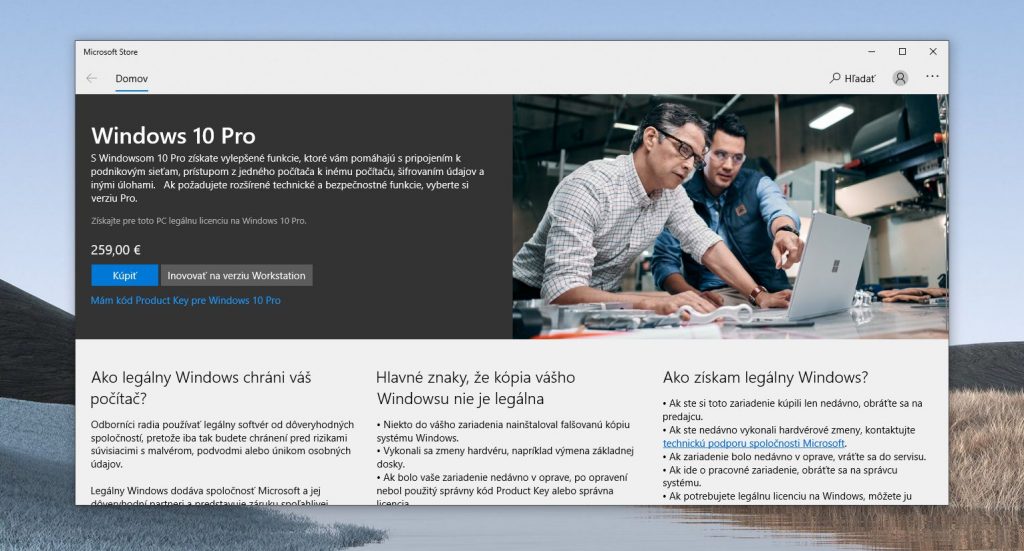Click the 259,00 € price
Image resolution: width=1024 pixels, height=551 pixels.
(116, 250)
